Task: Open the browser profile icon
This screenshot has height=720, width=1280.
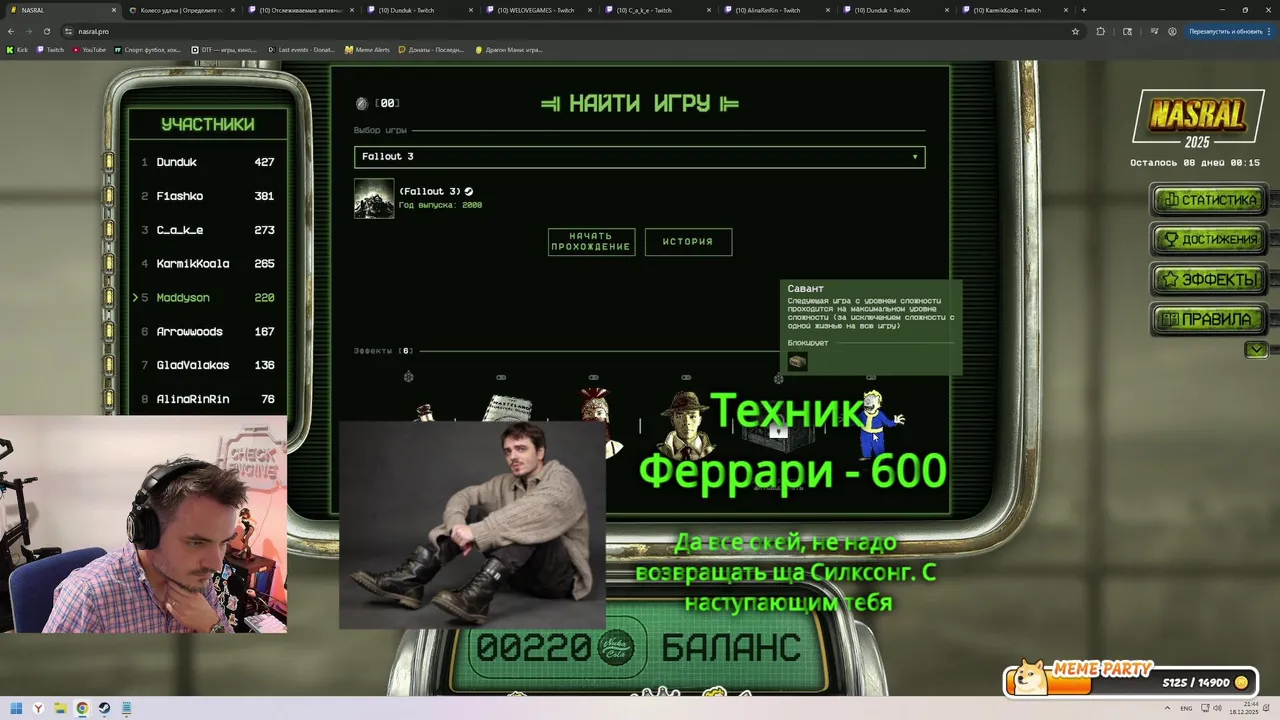Action: 1172,31
